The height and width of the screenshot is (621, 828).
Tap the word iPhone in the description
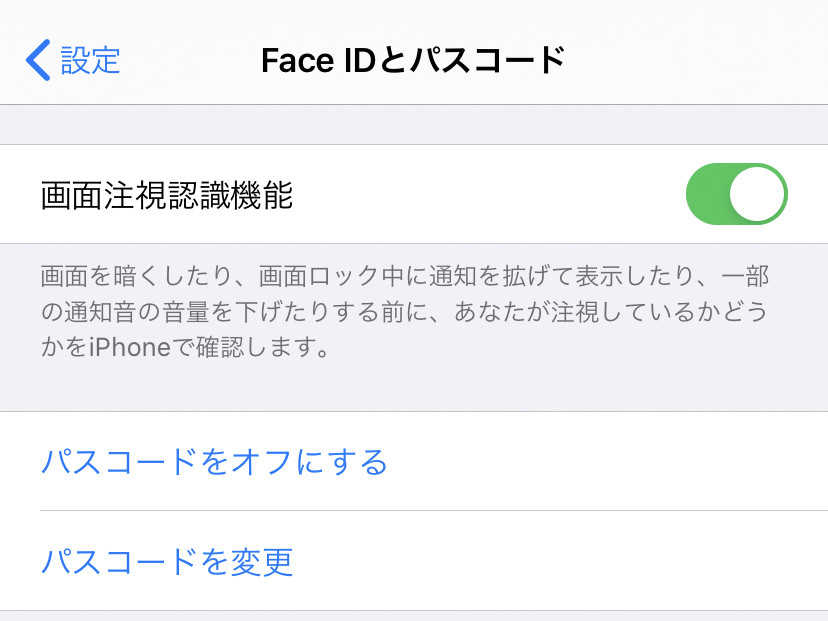[x=129, y=347]
